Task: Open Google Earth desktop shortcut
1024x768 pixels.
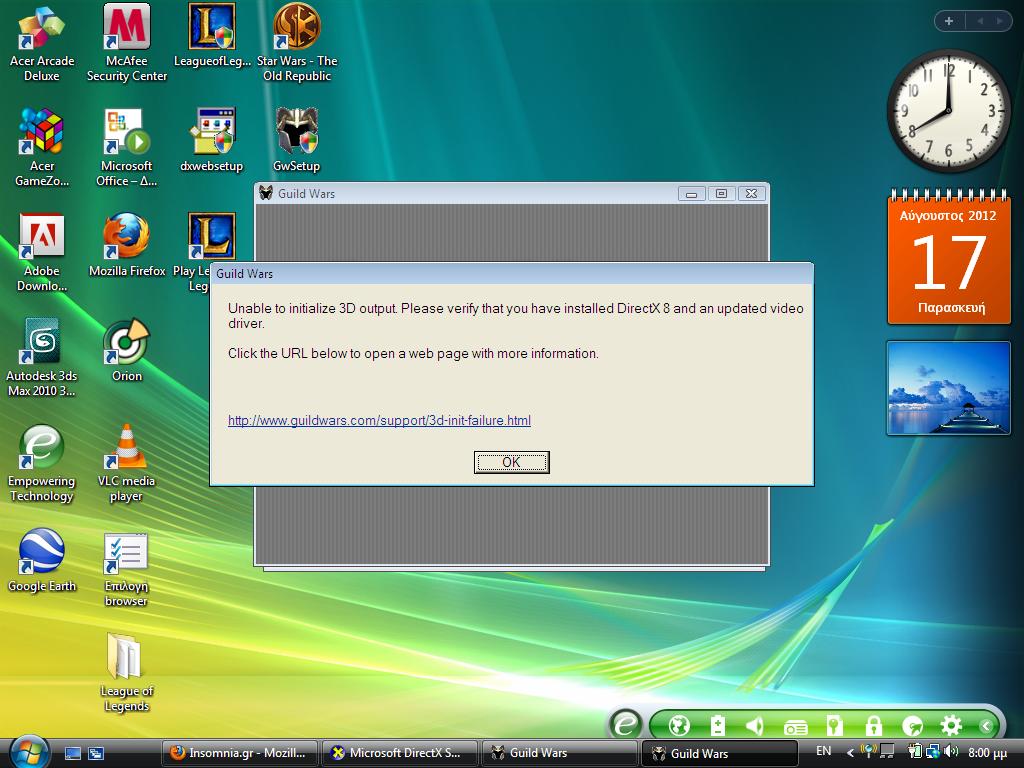Action: pyautogui.click(x=42, y=561)
